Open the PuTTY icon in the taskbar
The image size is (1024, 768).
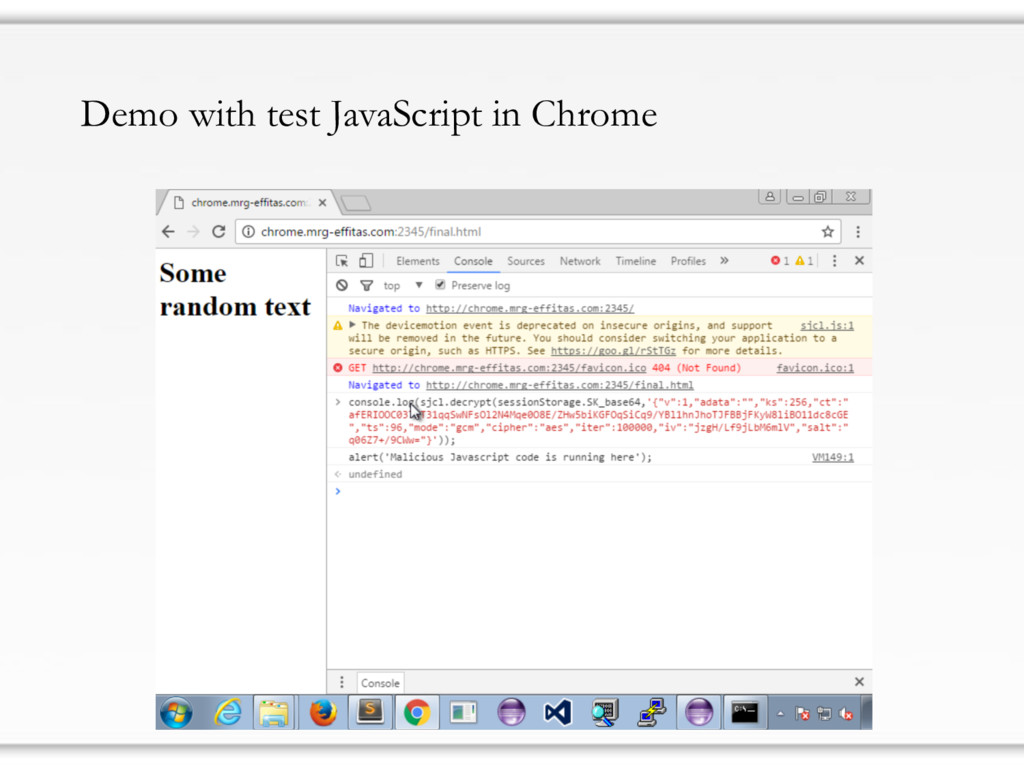point(651,712)
